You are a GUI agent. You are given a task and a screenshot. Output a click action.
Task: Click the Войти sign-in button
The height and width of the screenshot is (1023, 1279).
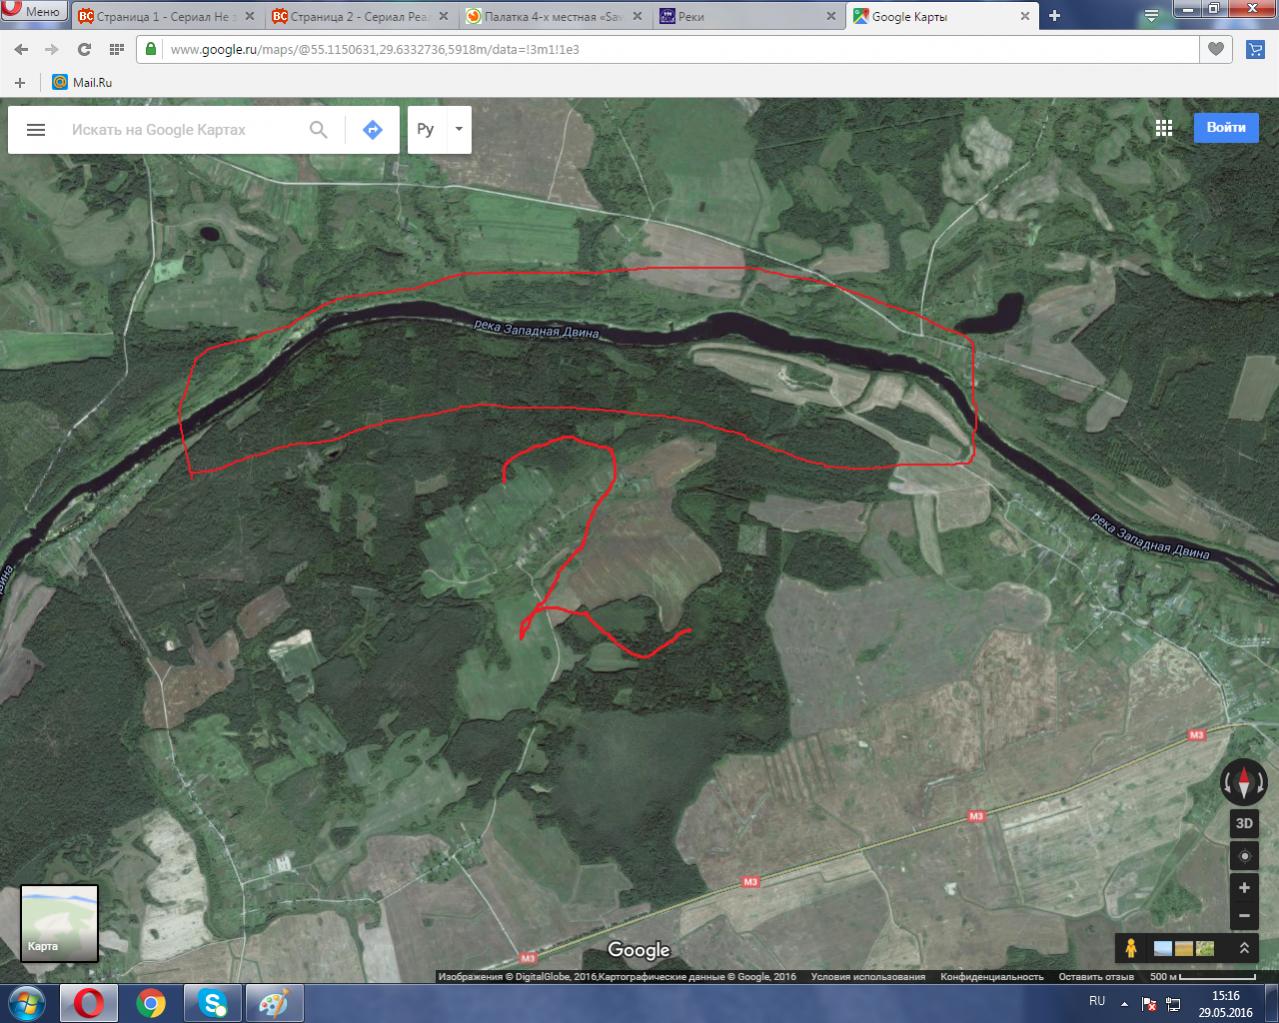pyautogui.click(x=1225, y=128)
